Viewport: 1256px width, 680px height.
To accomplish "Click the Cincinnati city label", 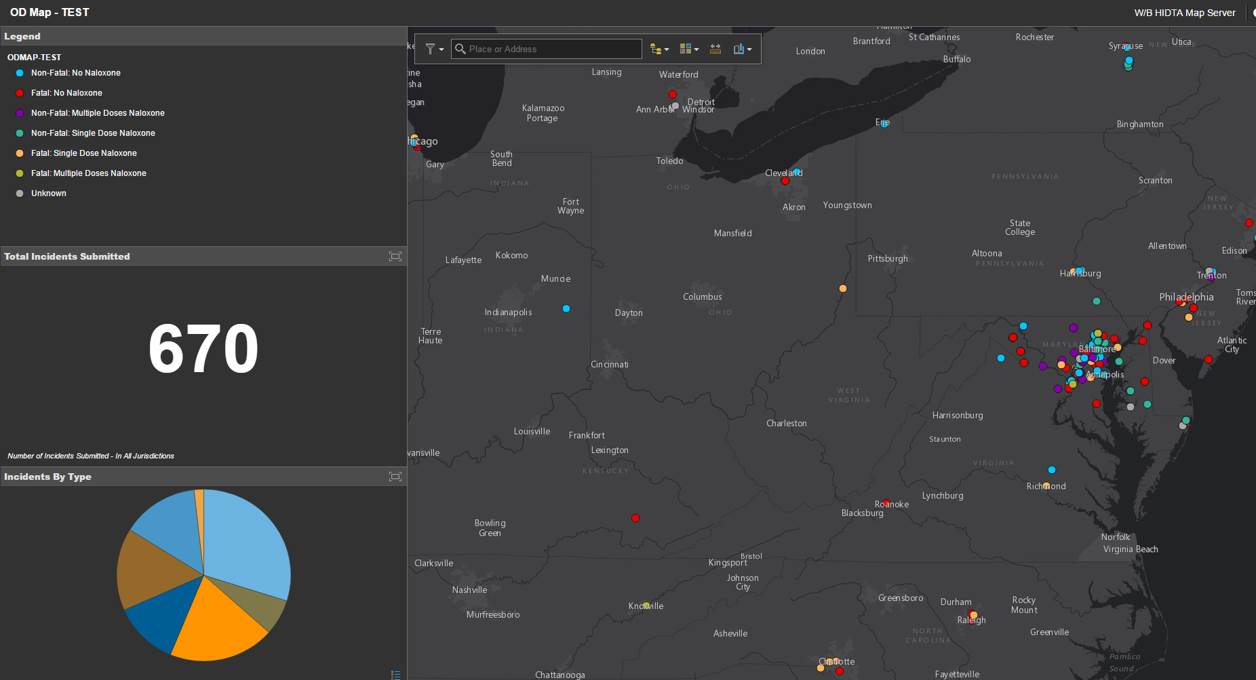I will [609, 364].
